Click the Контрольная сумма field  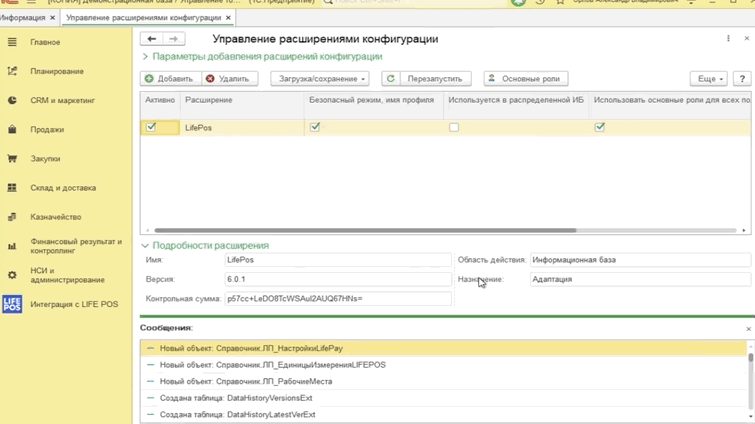point(338,299)
